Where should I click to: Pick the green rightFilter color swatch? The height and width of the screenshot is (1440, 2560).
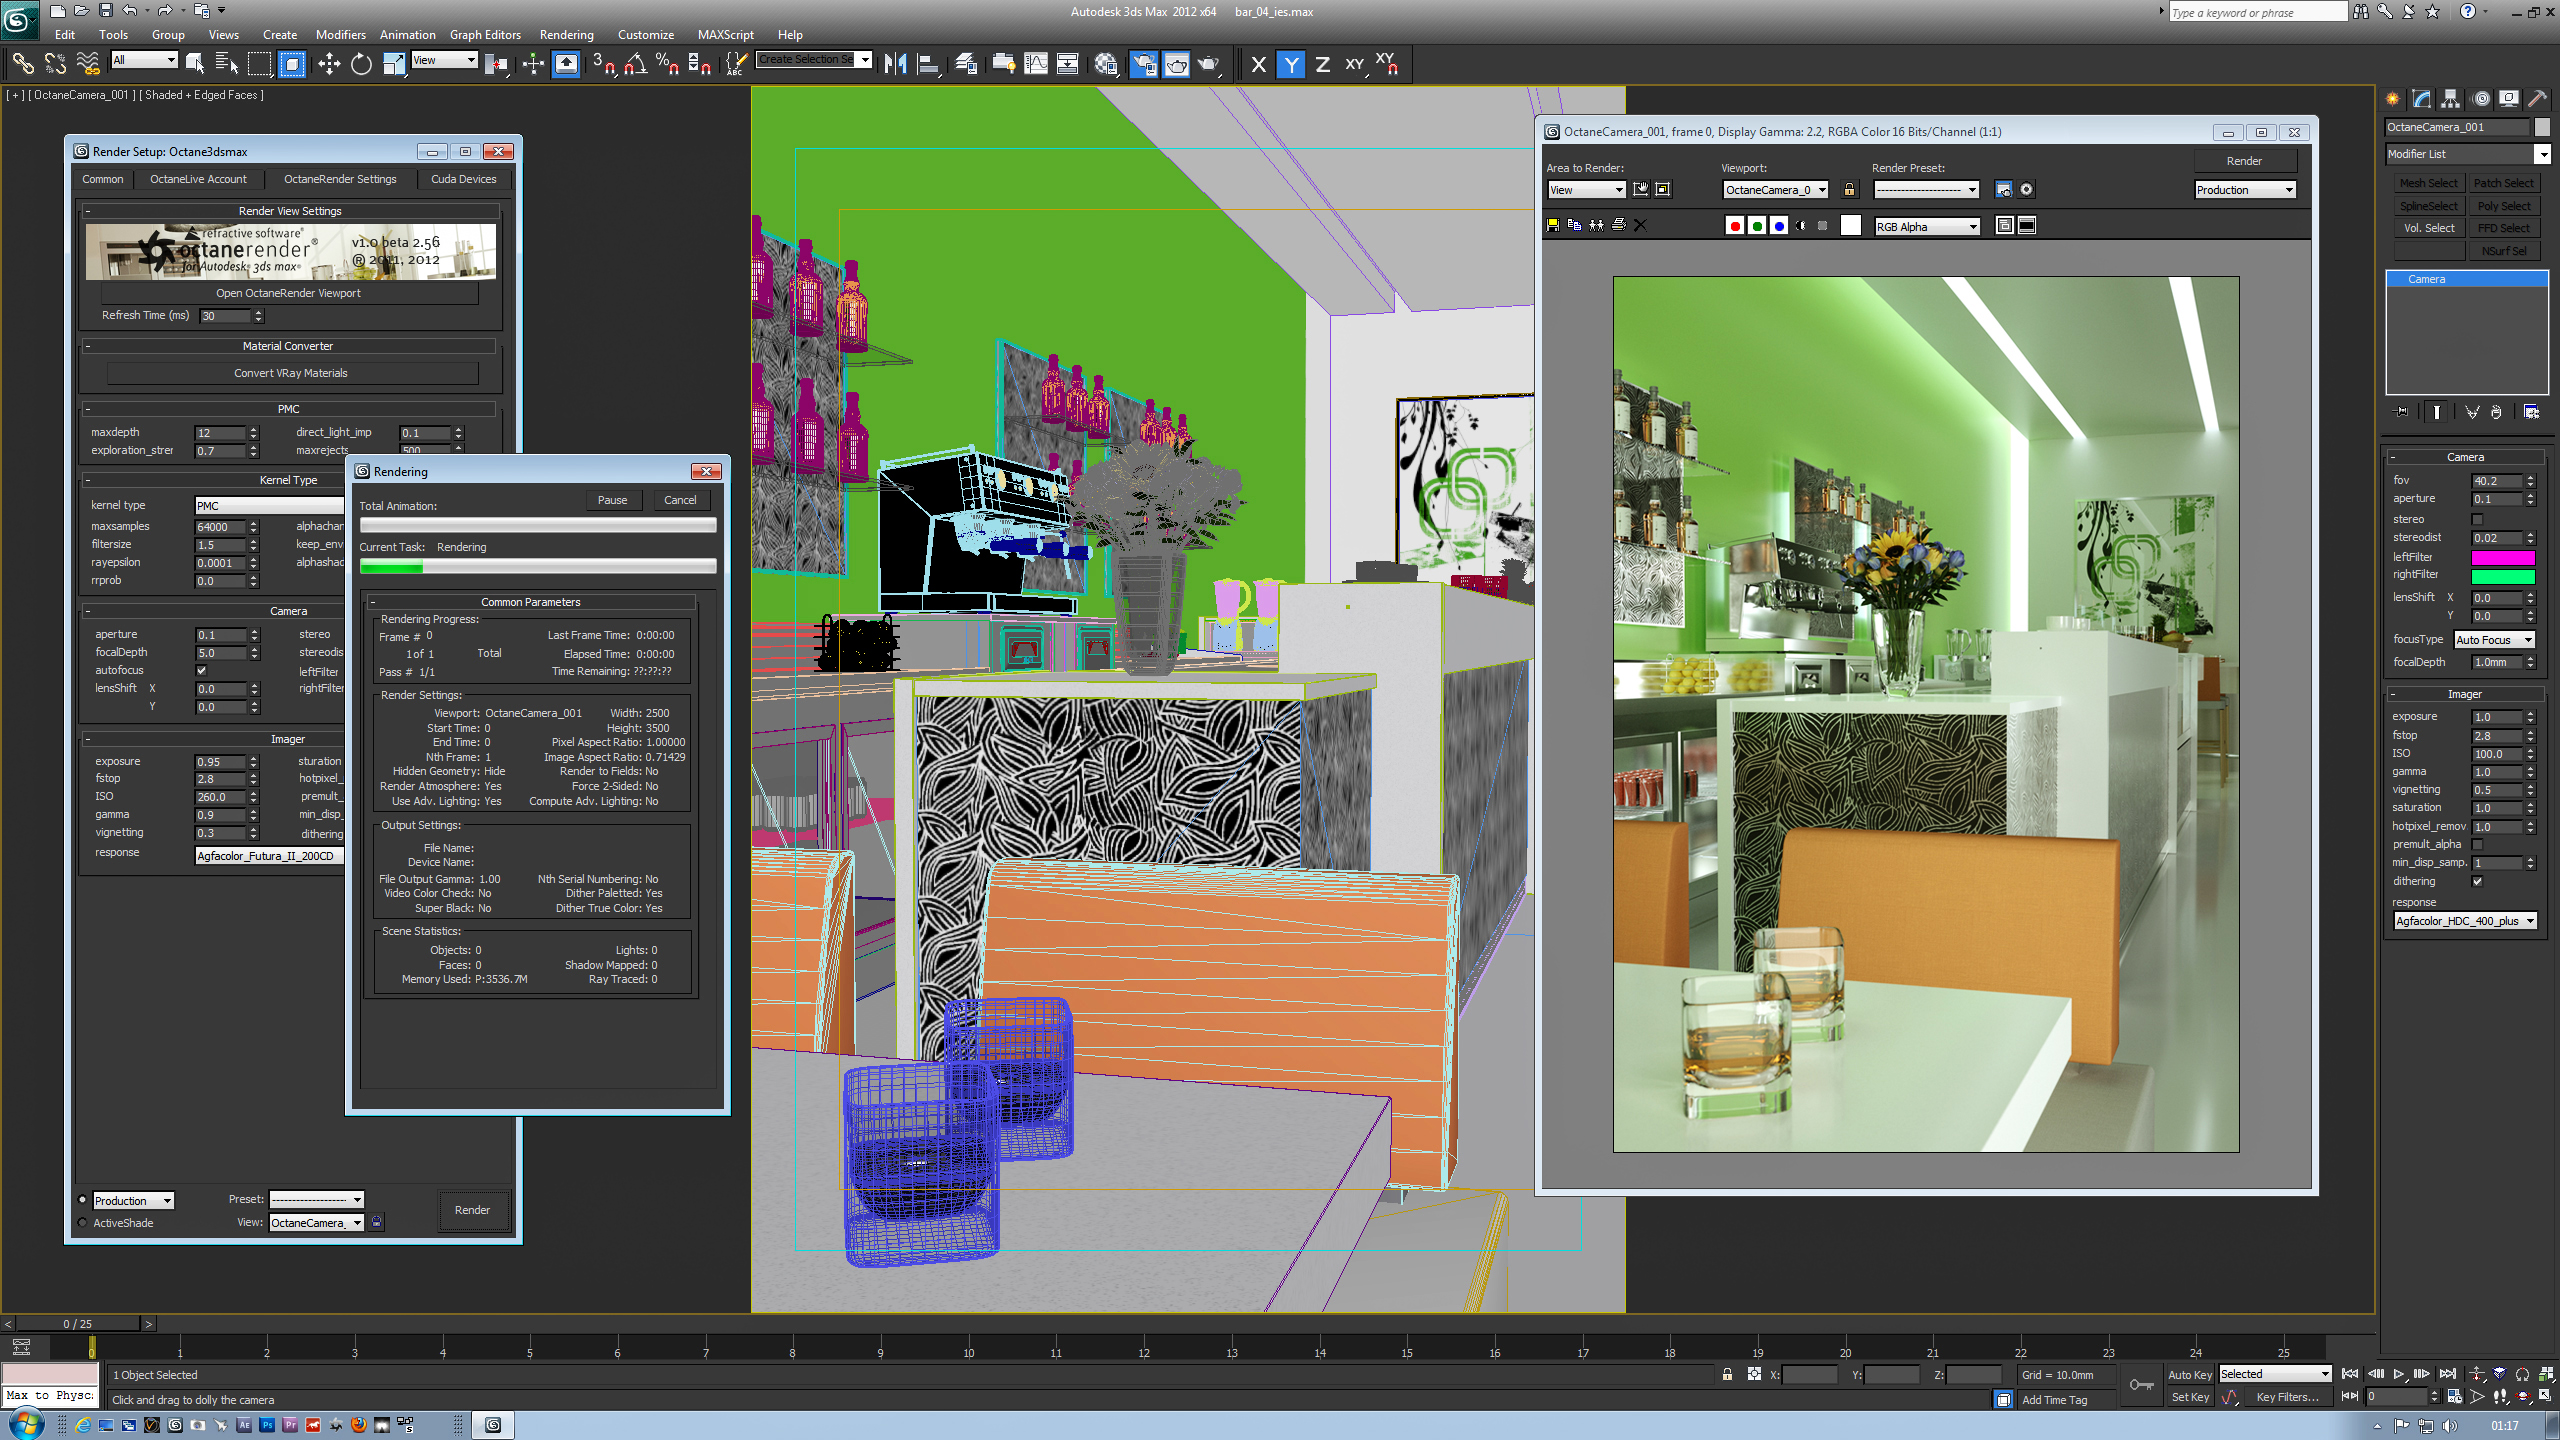pos(2503,575)
